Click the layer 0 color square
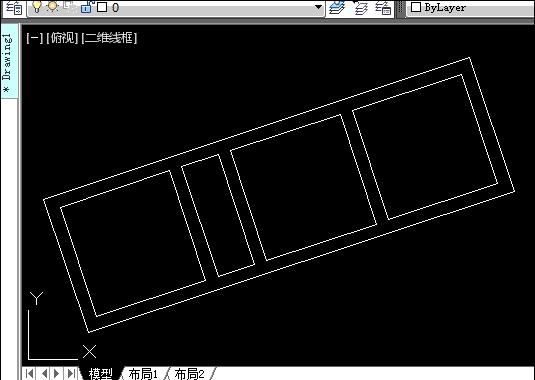 (102, 7)
